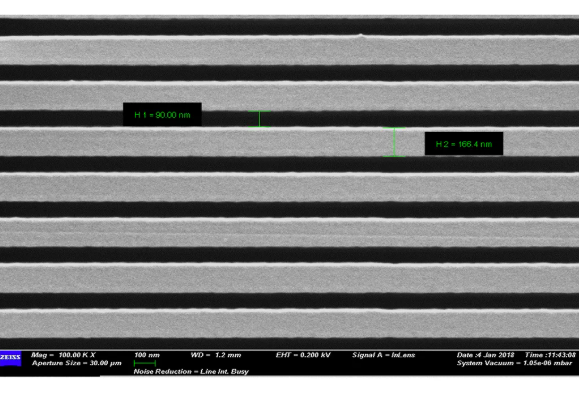The height and width of the screenshot is (393, 579).
Task: Click the WD = 1.2 mm value
Action: (x=216, y=355)
